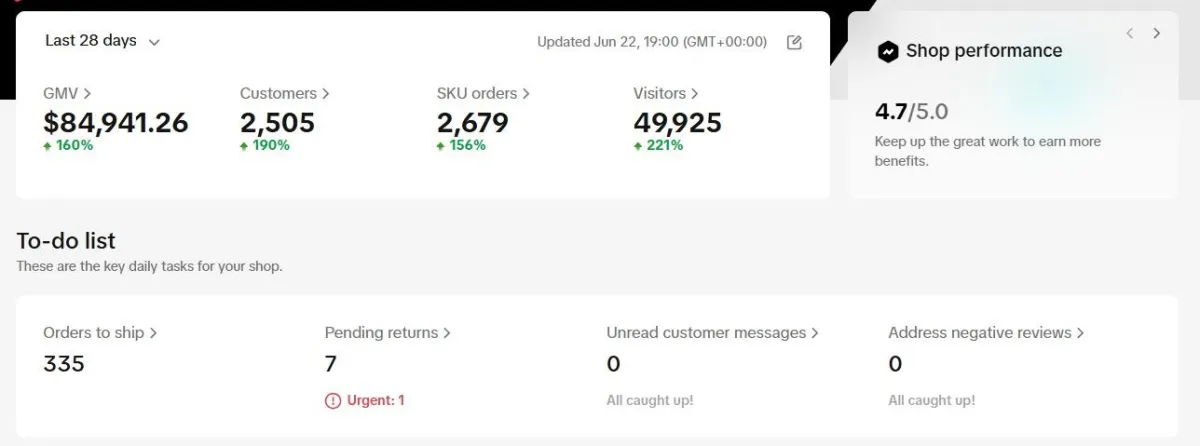This screenshot has width=1200, height=446.
Task: Open the Address negative reviews page
Action: point(986,332)
